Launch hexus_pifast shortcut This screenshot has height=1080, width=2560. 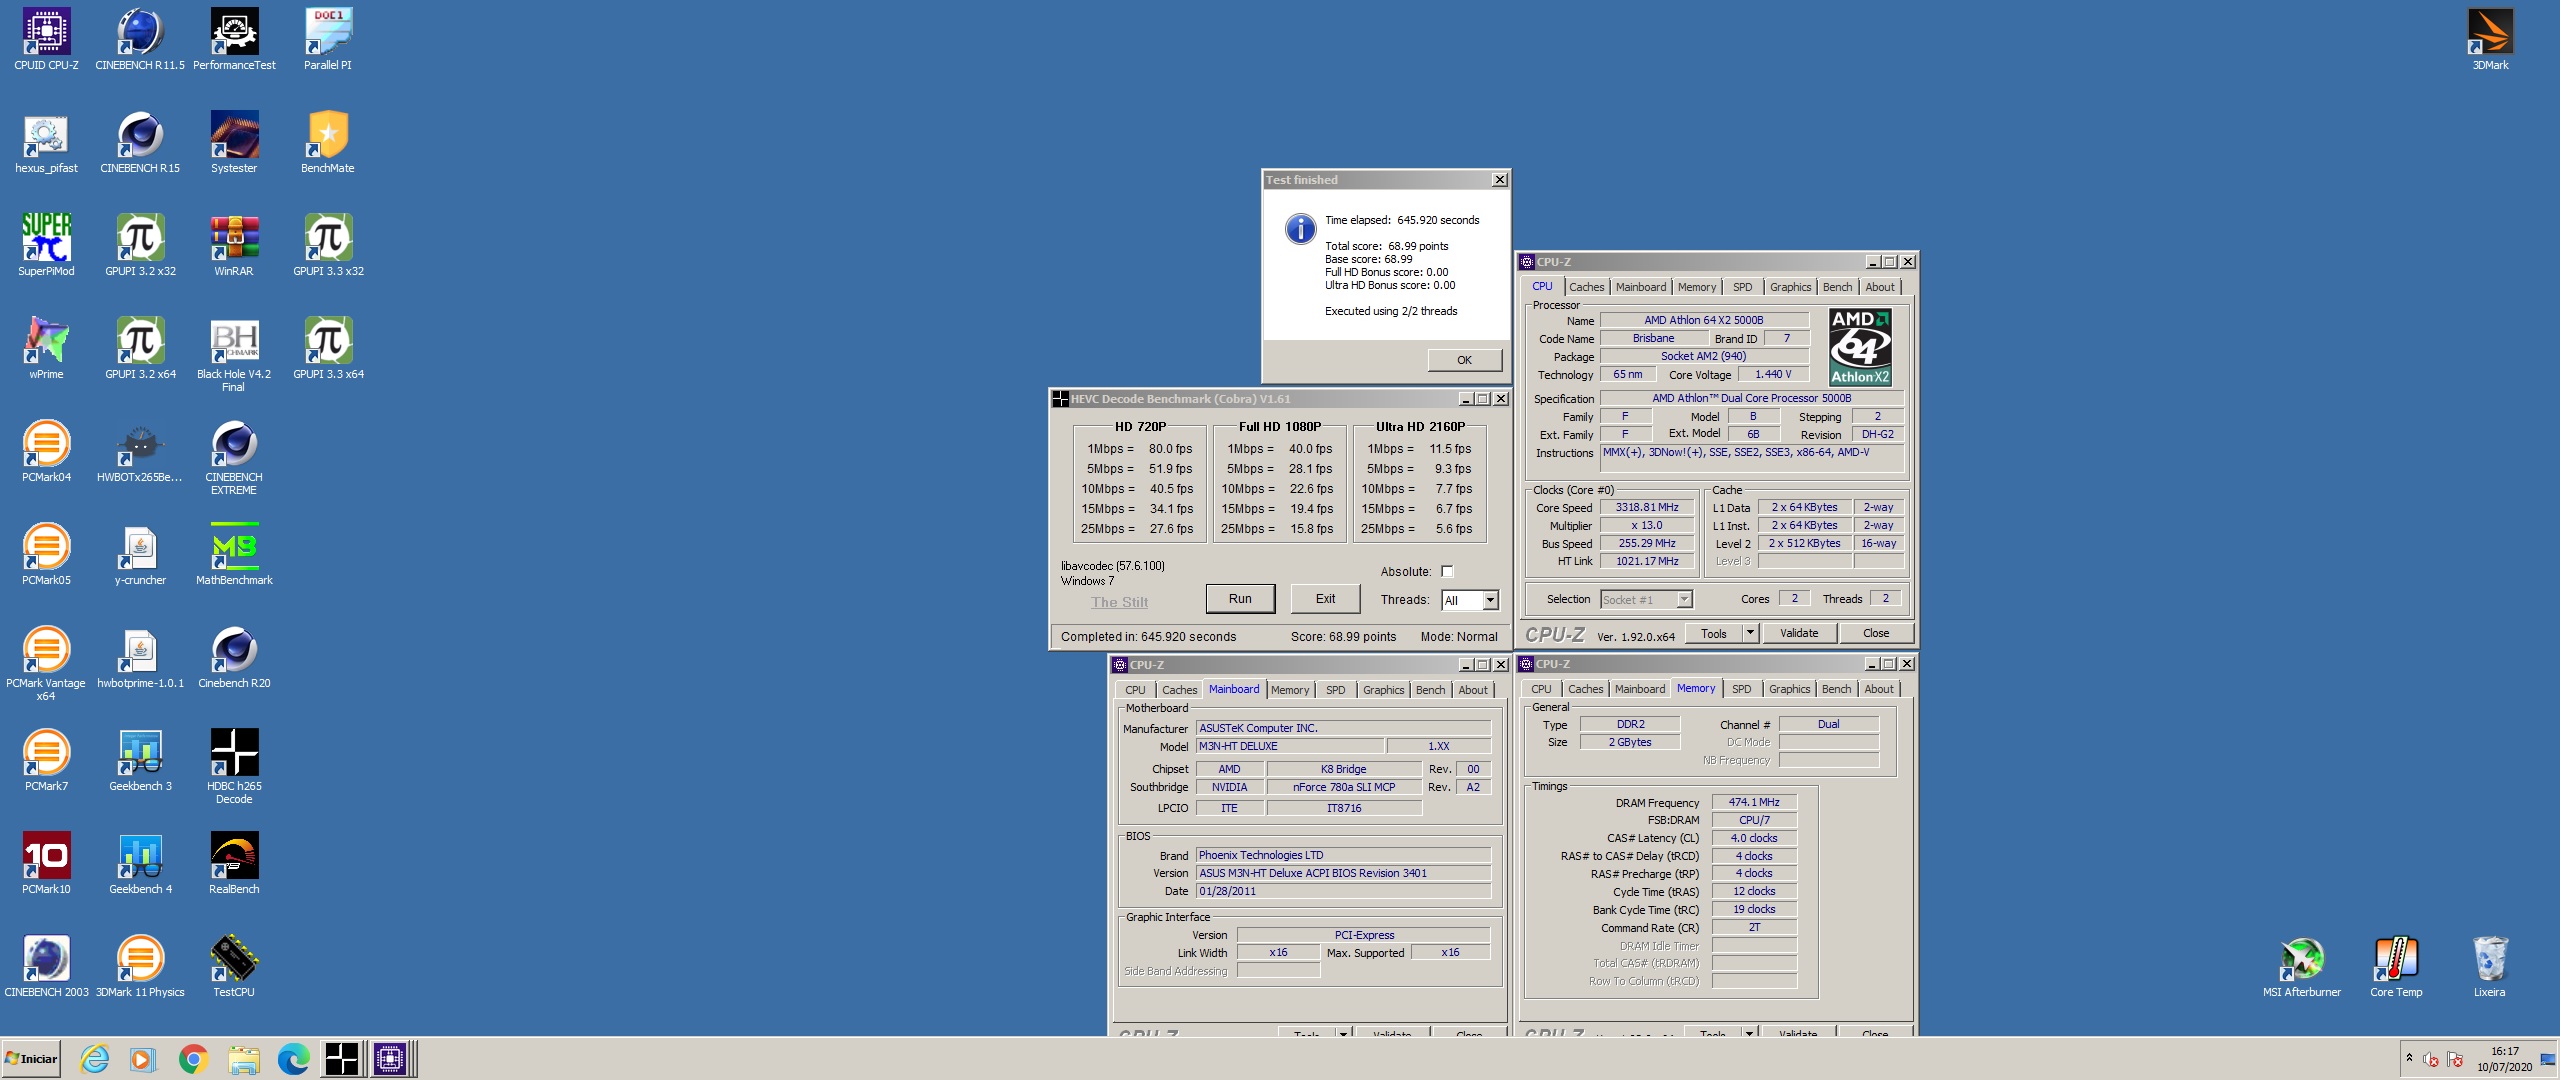coord(46,143)
